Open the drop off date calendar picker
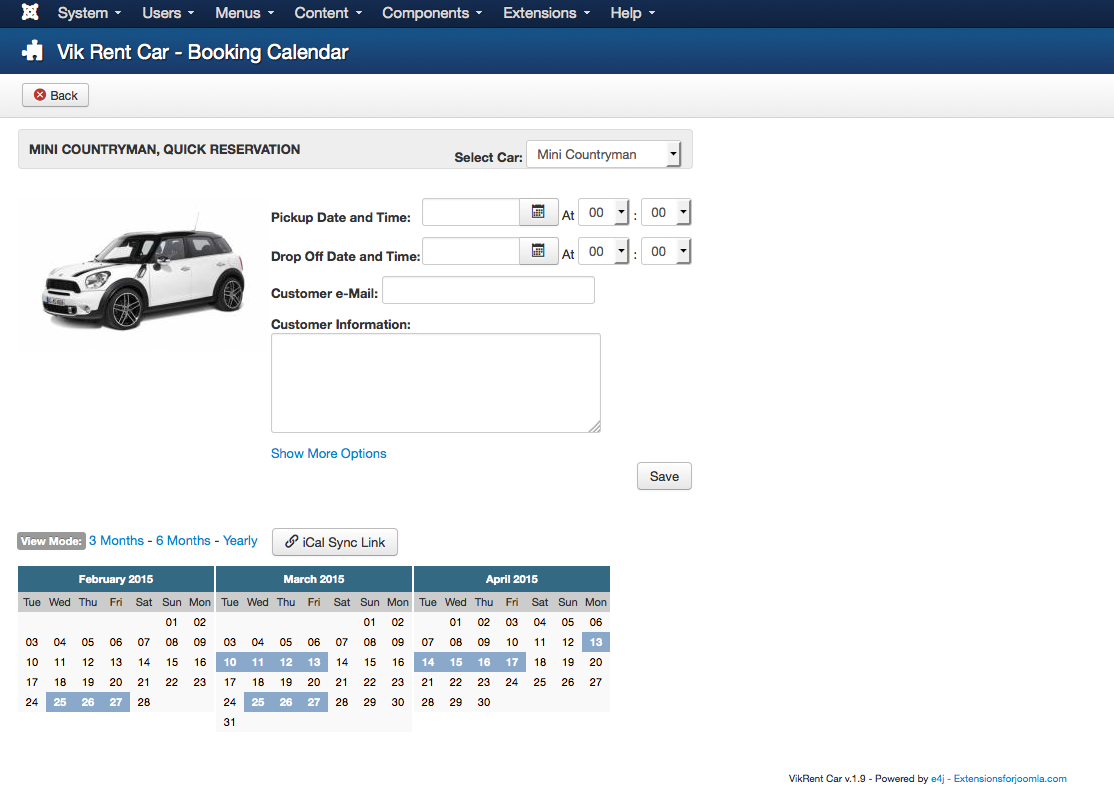Image resolution: width=1114 pixels, height=805 pixels. click(x=539, y=251)
